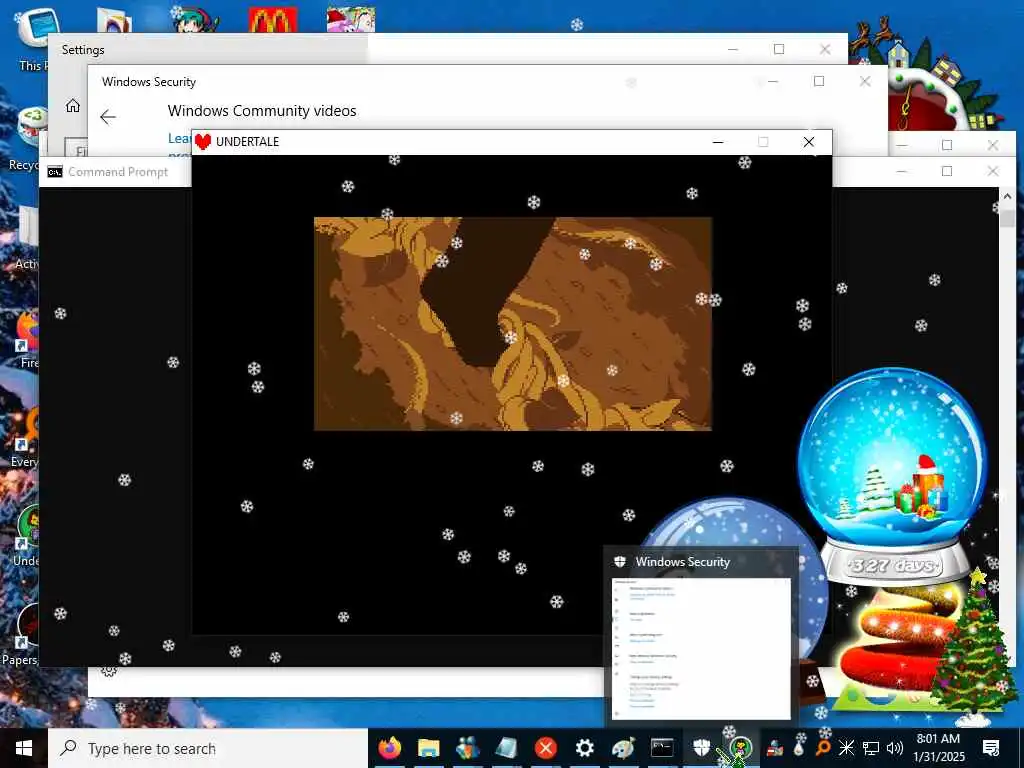Click the sepia game scene in Undertale
This screenshot has height=768, width=1024.
click(513, 324)
